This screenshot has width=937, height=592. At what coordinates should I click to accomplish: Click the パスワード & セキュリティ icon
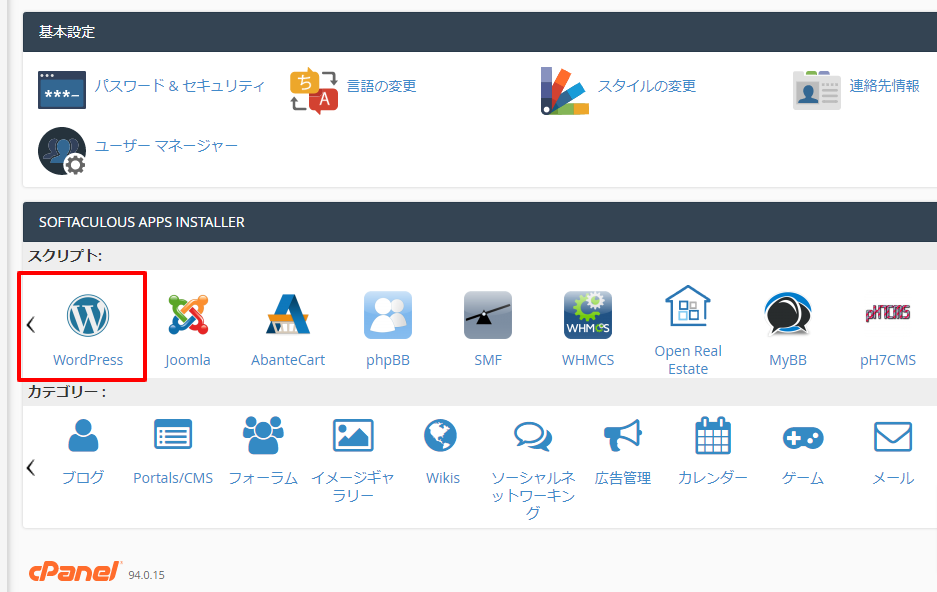[x=62, y=90]
